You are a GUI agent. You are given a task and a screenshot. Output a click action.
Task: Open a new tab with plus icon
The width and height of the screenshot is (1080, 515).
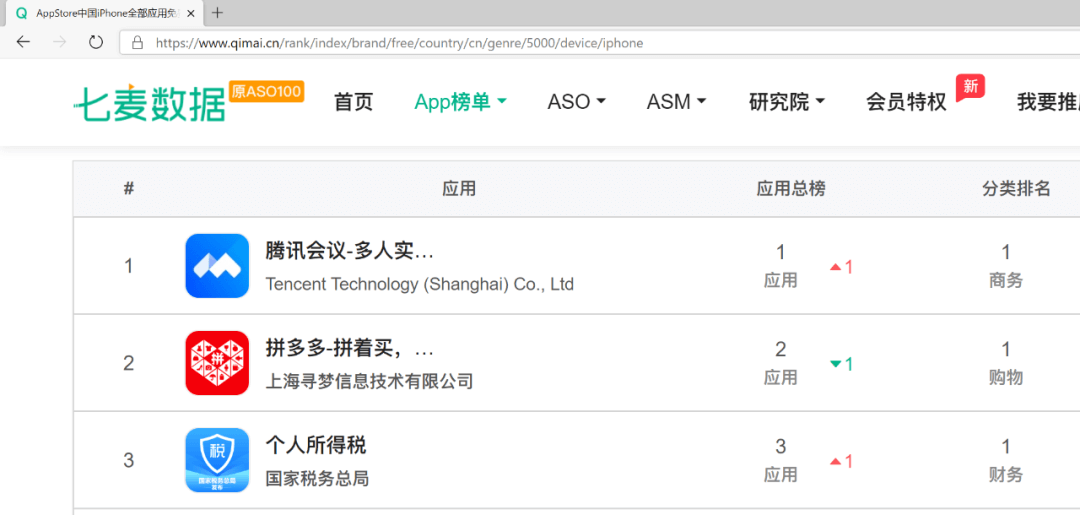coord(218,12)
